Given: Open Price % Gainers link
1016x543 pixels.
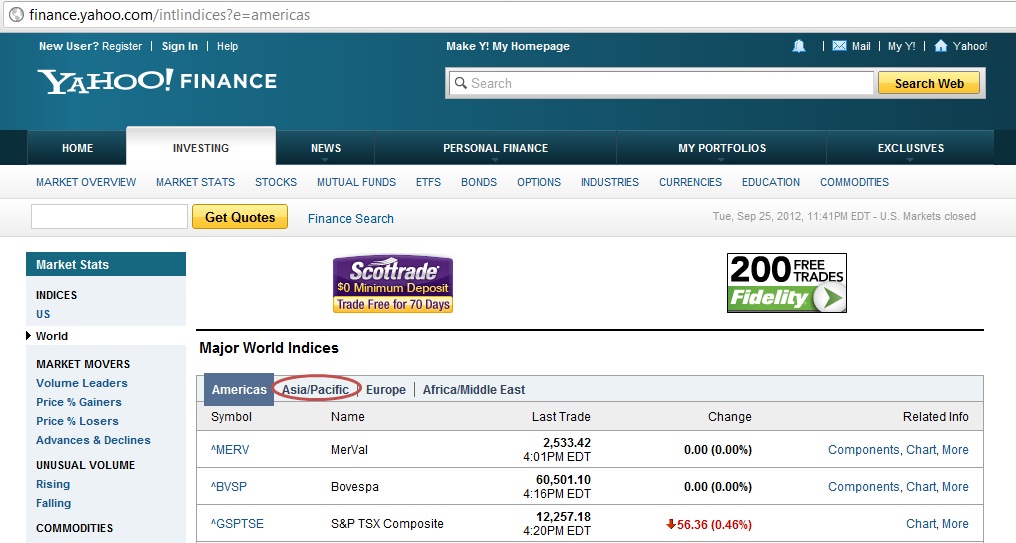Looking at the screenshot, I should point(79,402).
